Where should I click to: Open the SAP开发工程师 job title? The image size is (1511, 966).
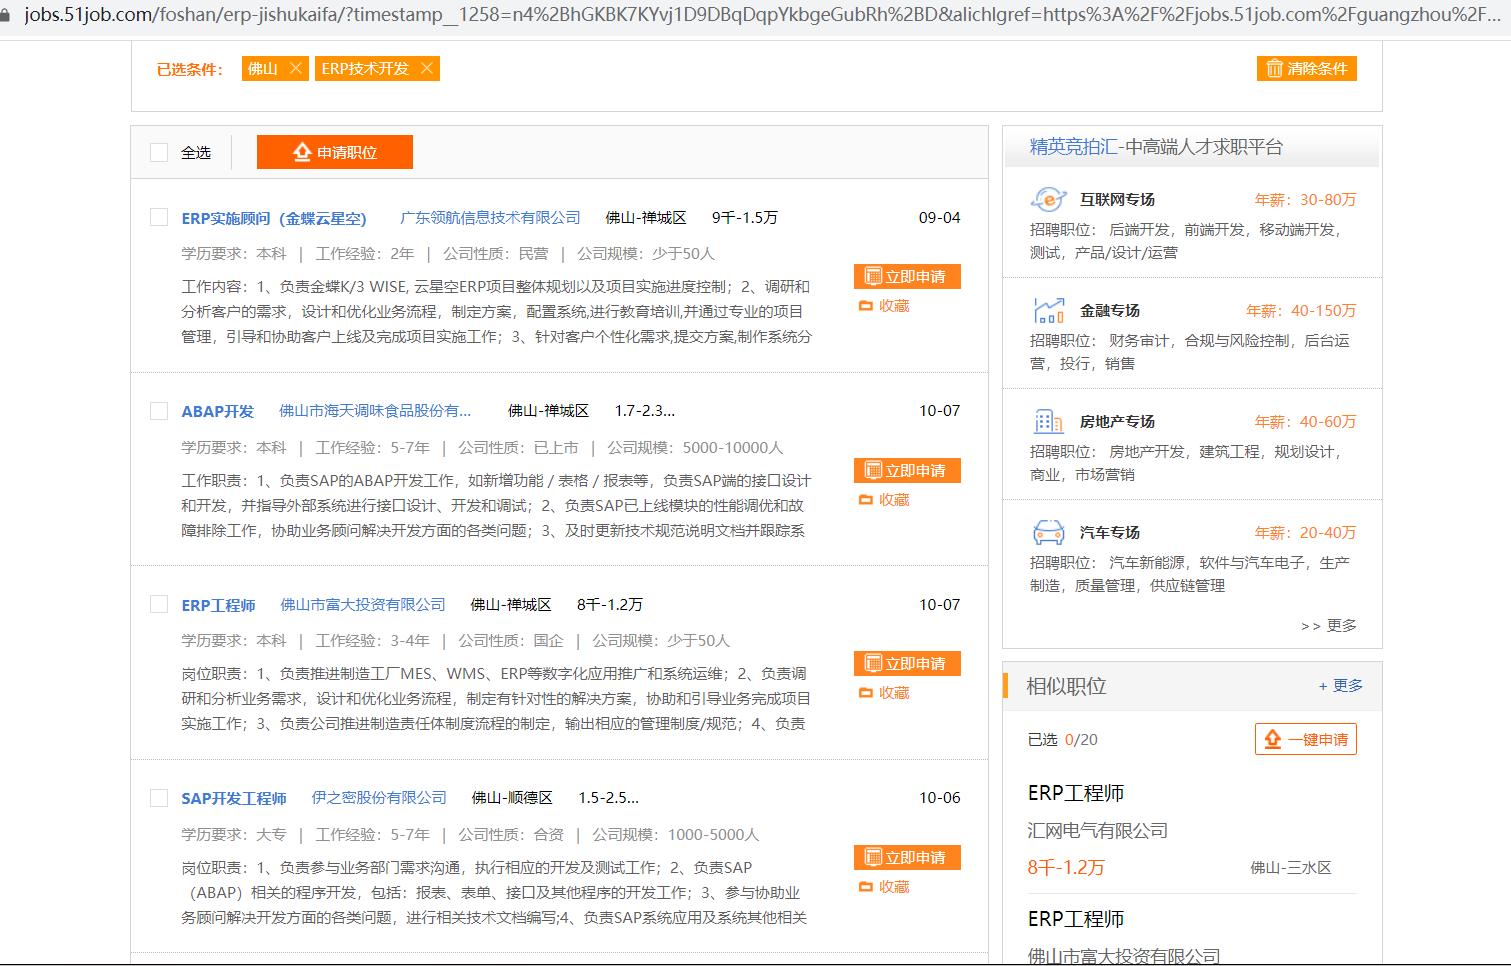234,798
